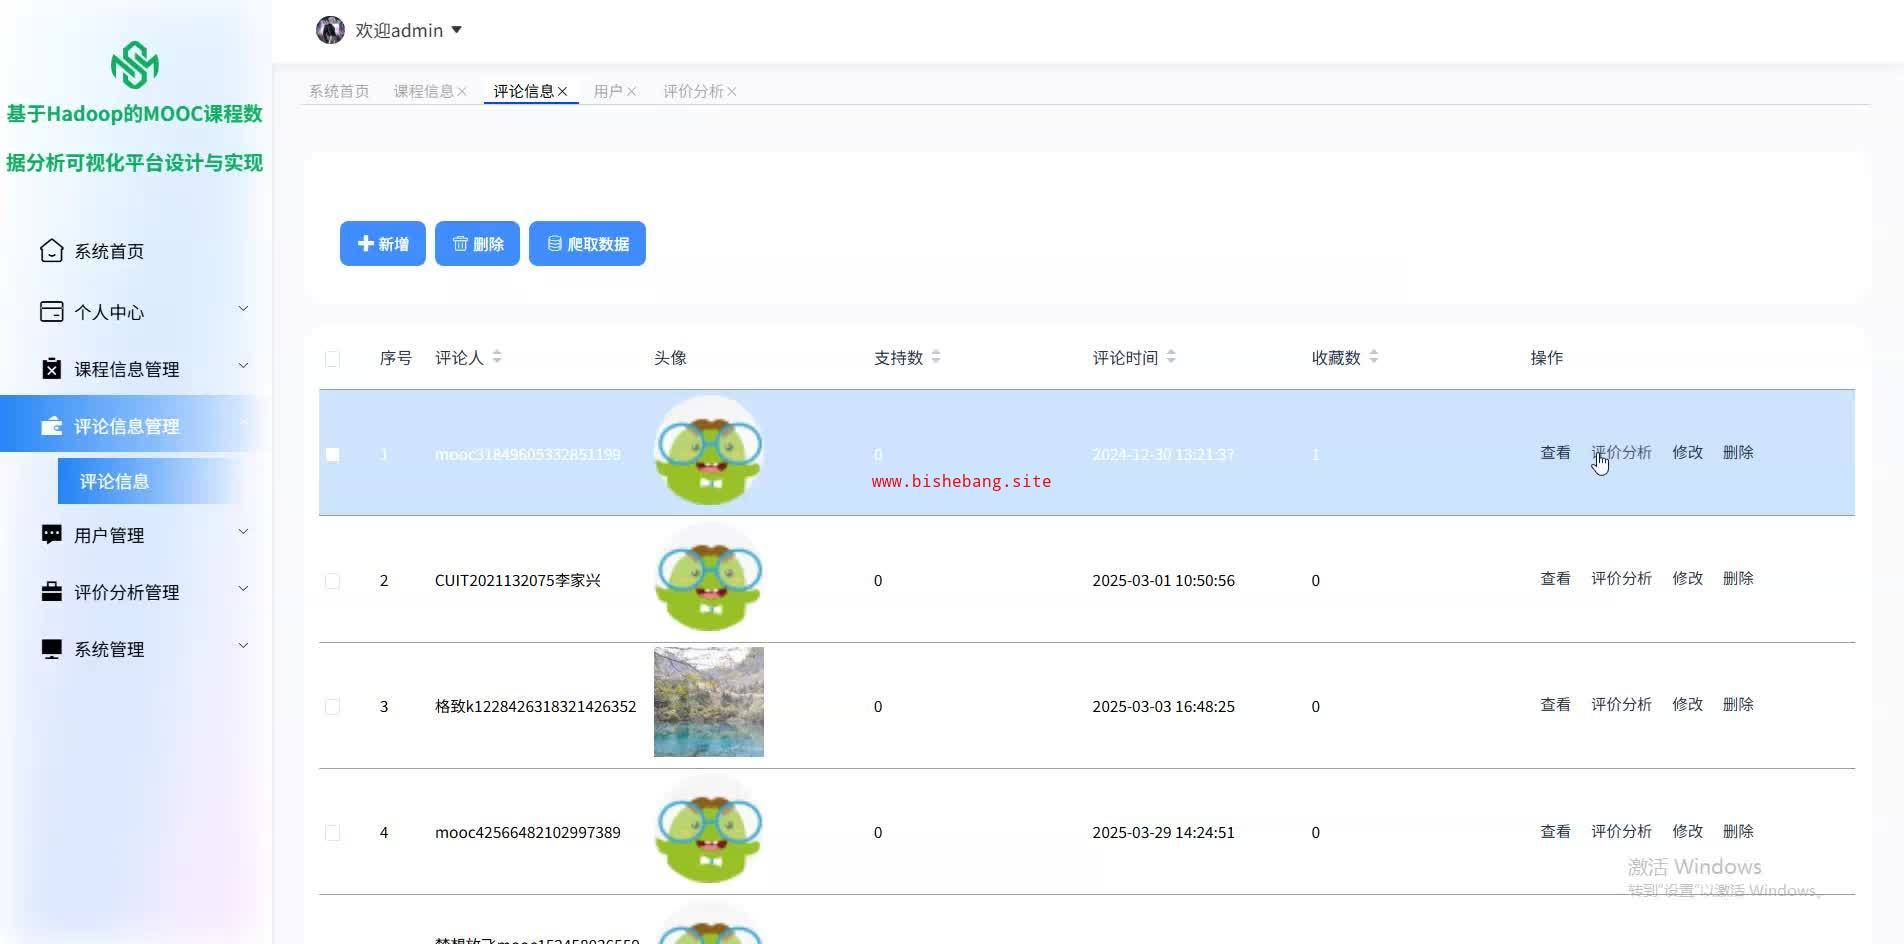This screenshot has width=1904, height=944.
Task: Collapse the 评论信息管理 menu chevron
Action: point(243,424)
